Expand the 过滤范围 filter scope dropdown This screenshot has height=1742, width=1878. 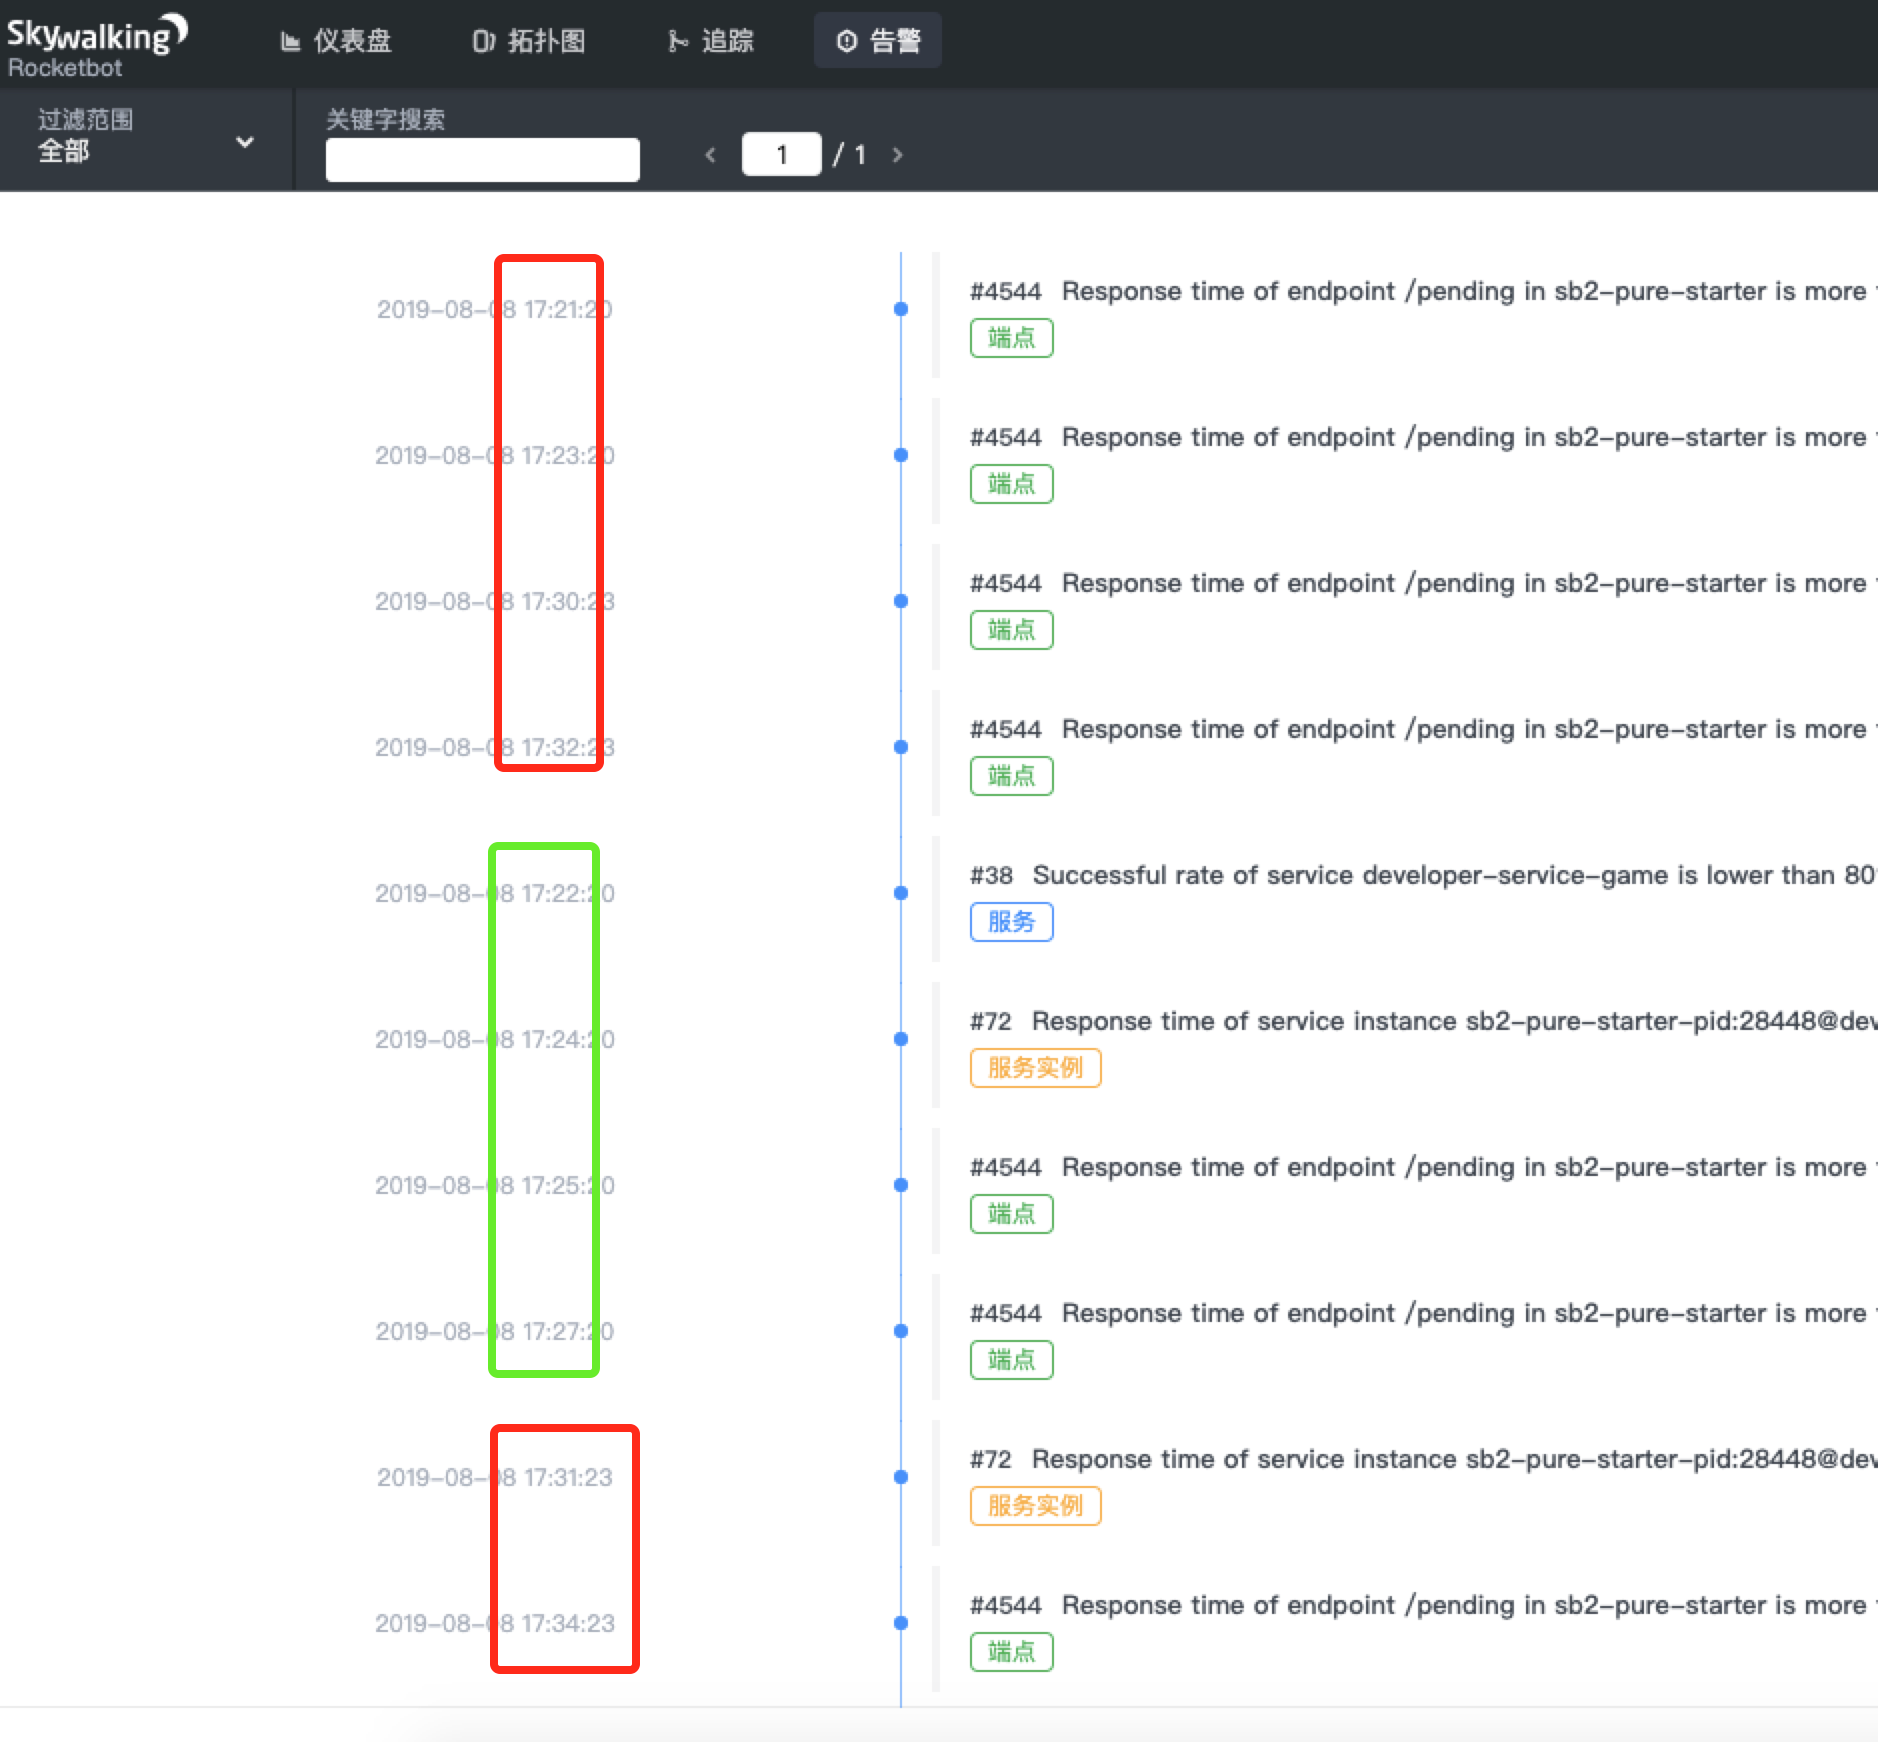click(146, 138)
